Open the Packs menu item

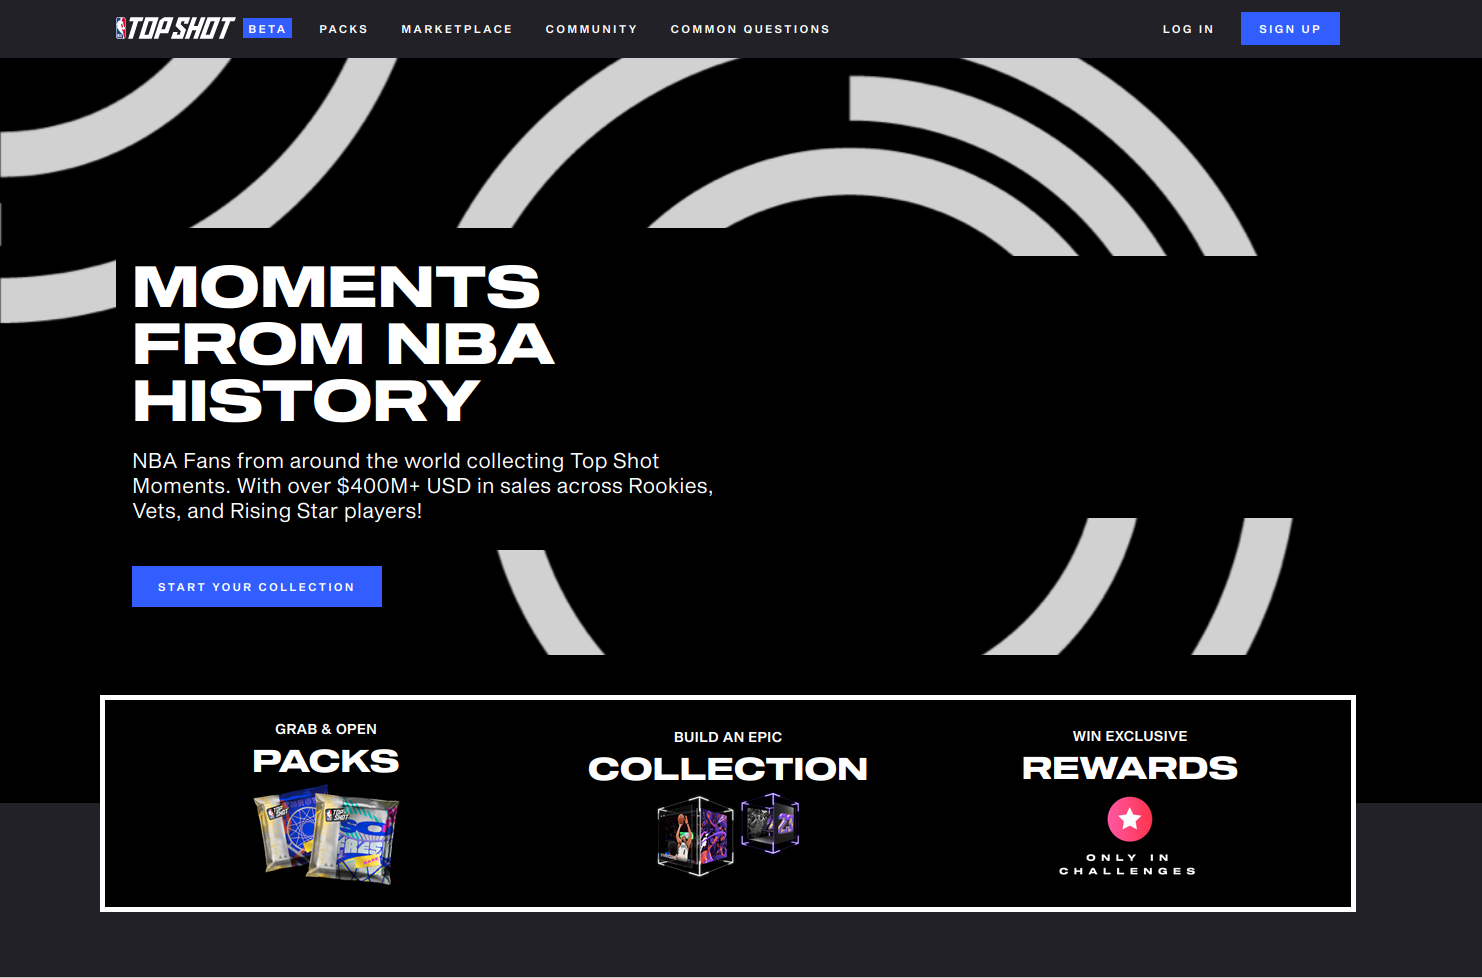(344, 29)
